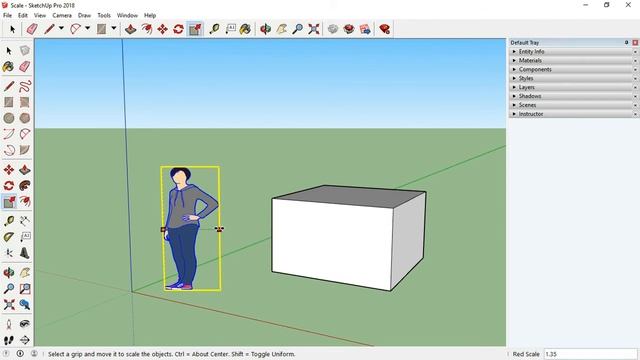Image resolution: width=640 pixels, height=360 pixels.
Task: Close the Default Tray
Action: [635, 42]
